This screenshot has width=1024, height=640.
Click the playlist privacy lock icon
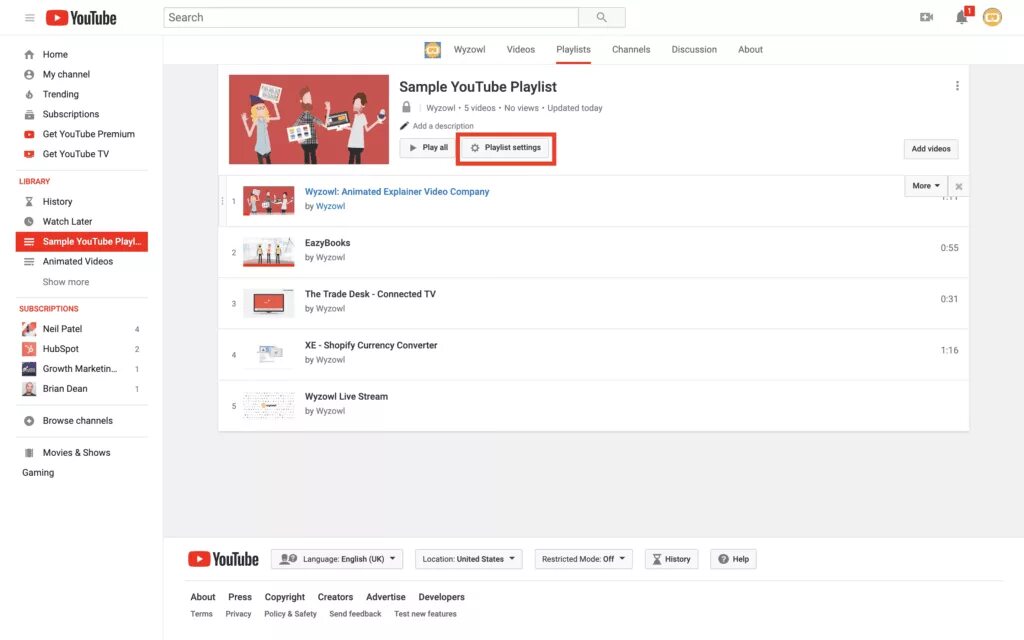click(x=406, y=107)
